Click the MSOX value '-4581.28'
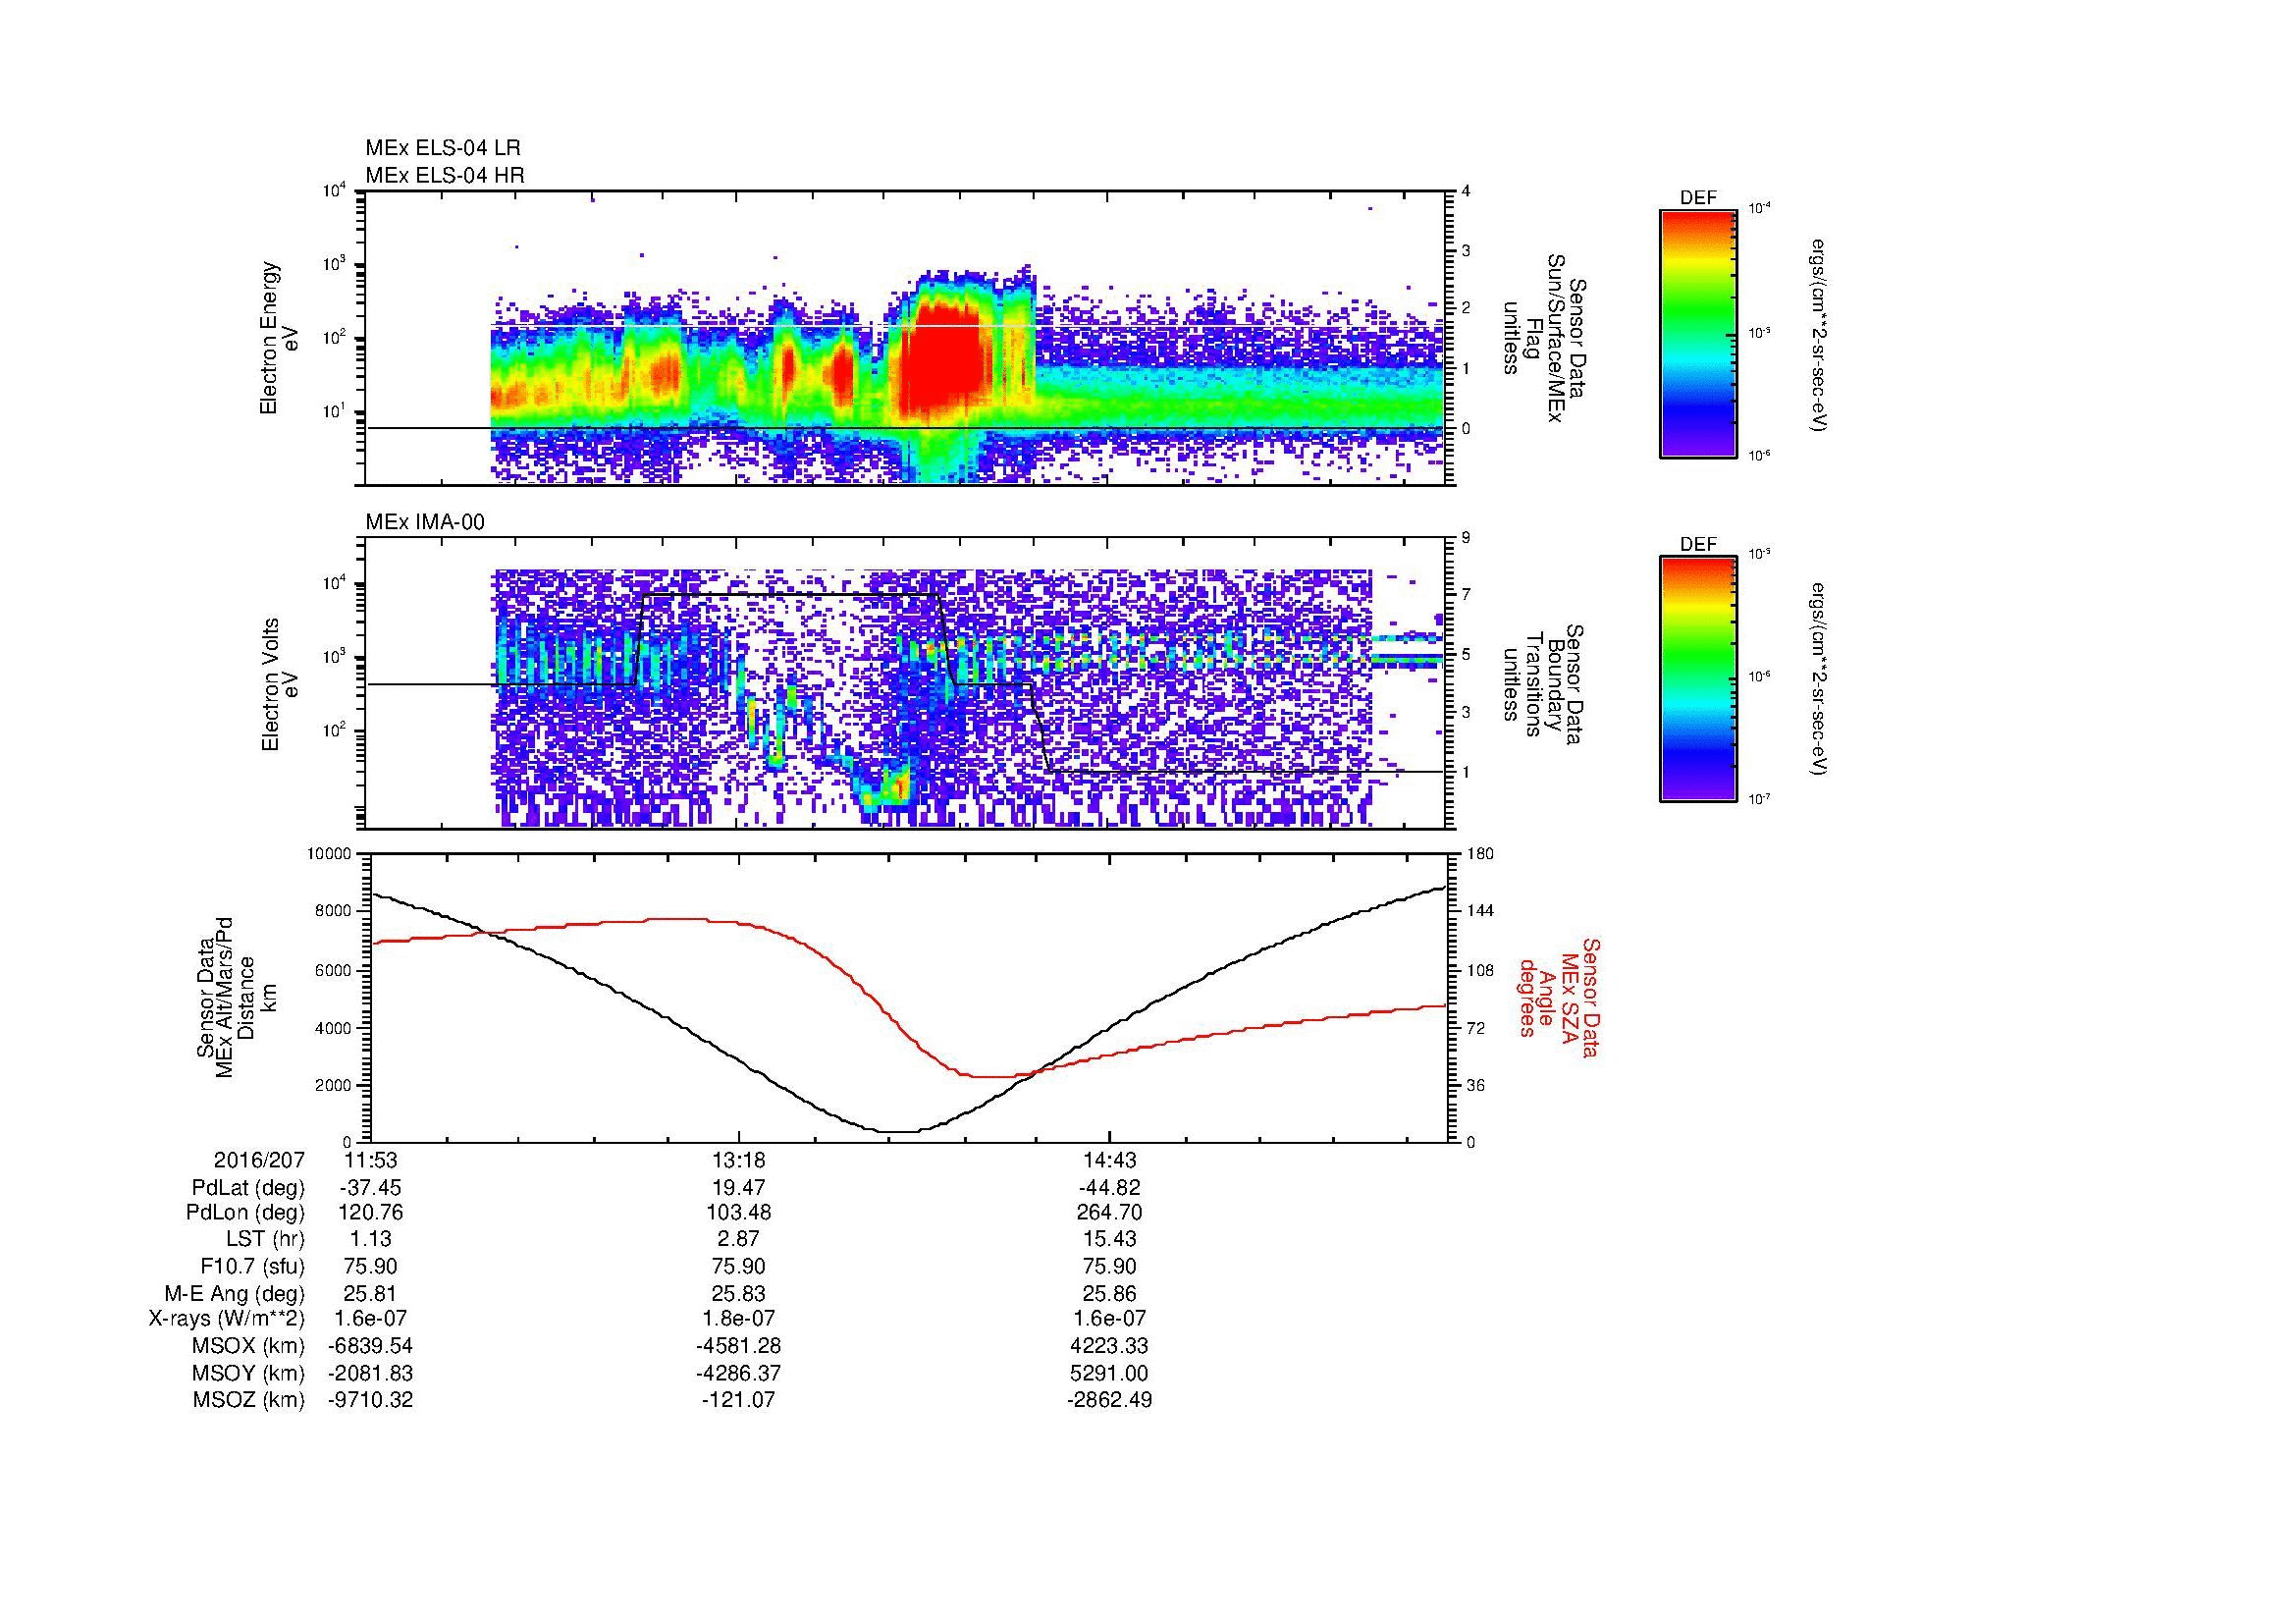Image resolution: width=2296 pixels, height=1623 pixels. [x=739, y=1346]
